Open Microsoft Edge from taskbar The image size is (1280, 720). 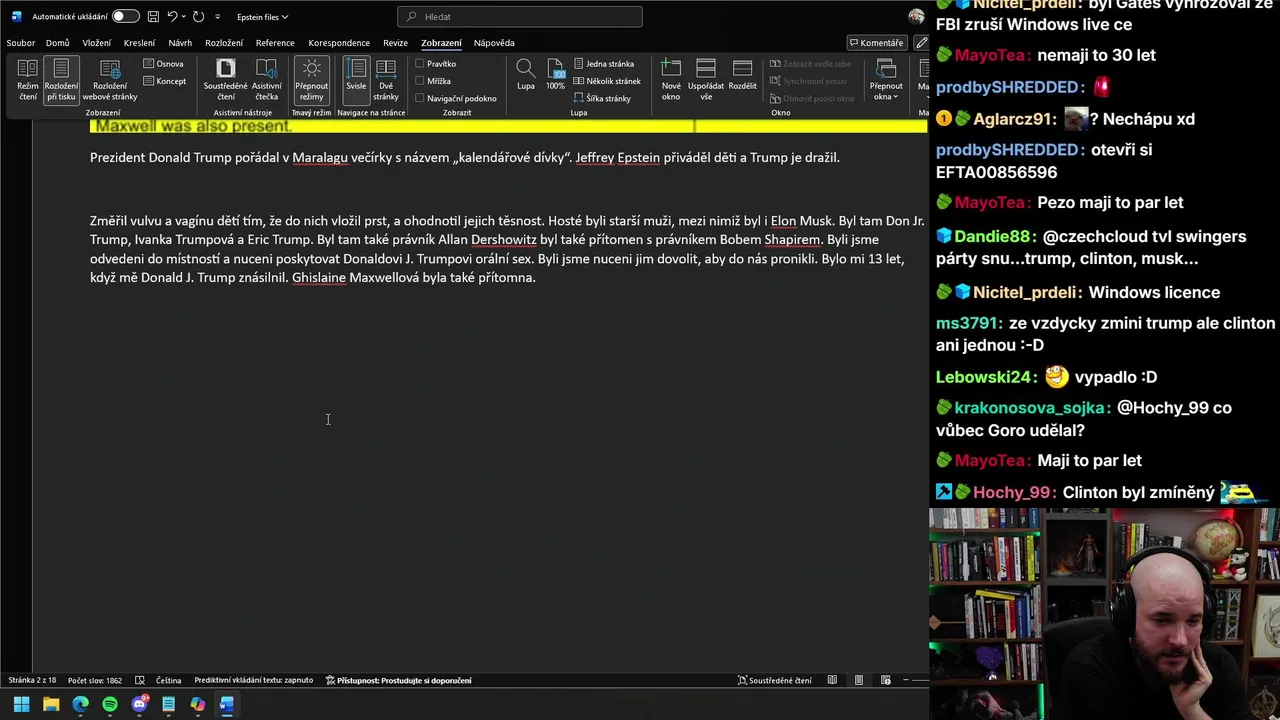point(80,704)
